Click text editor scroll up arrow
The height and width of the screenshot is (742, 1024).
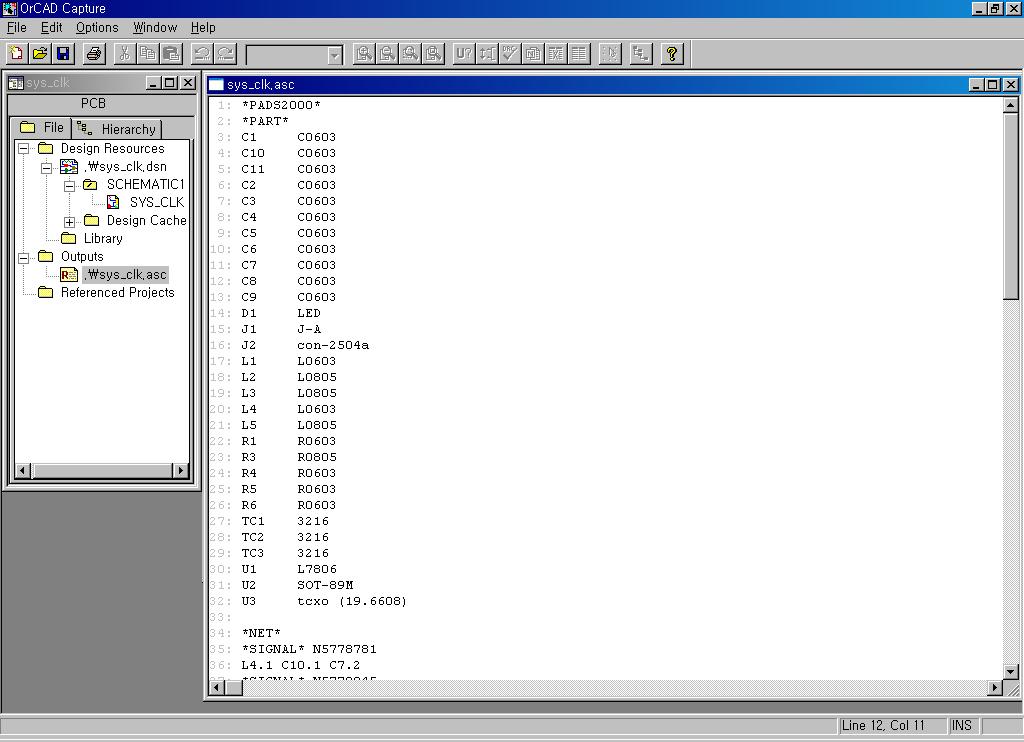[1010, 105]
